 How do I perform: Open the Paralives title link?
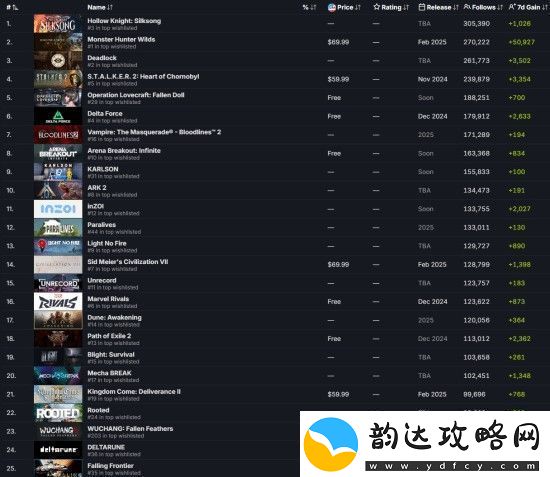101,225
